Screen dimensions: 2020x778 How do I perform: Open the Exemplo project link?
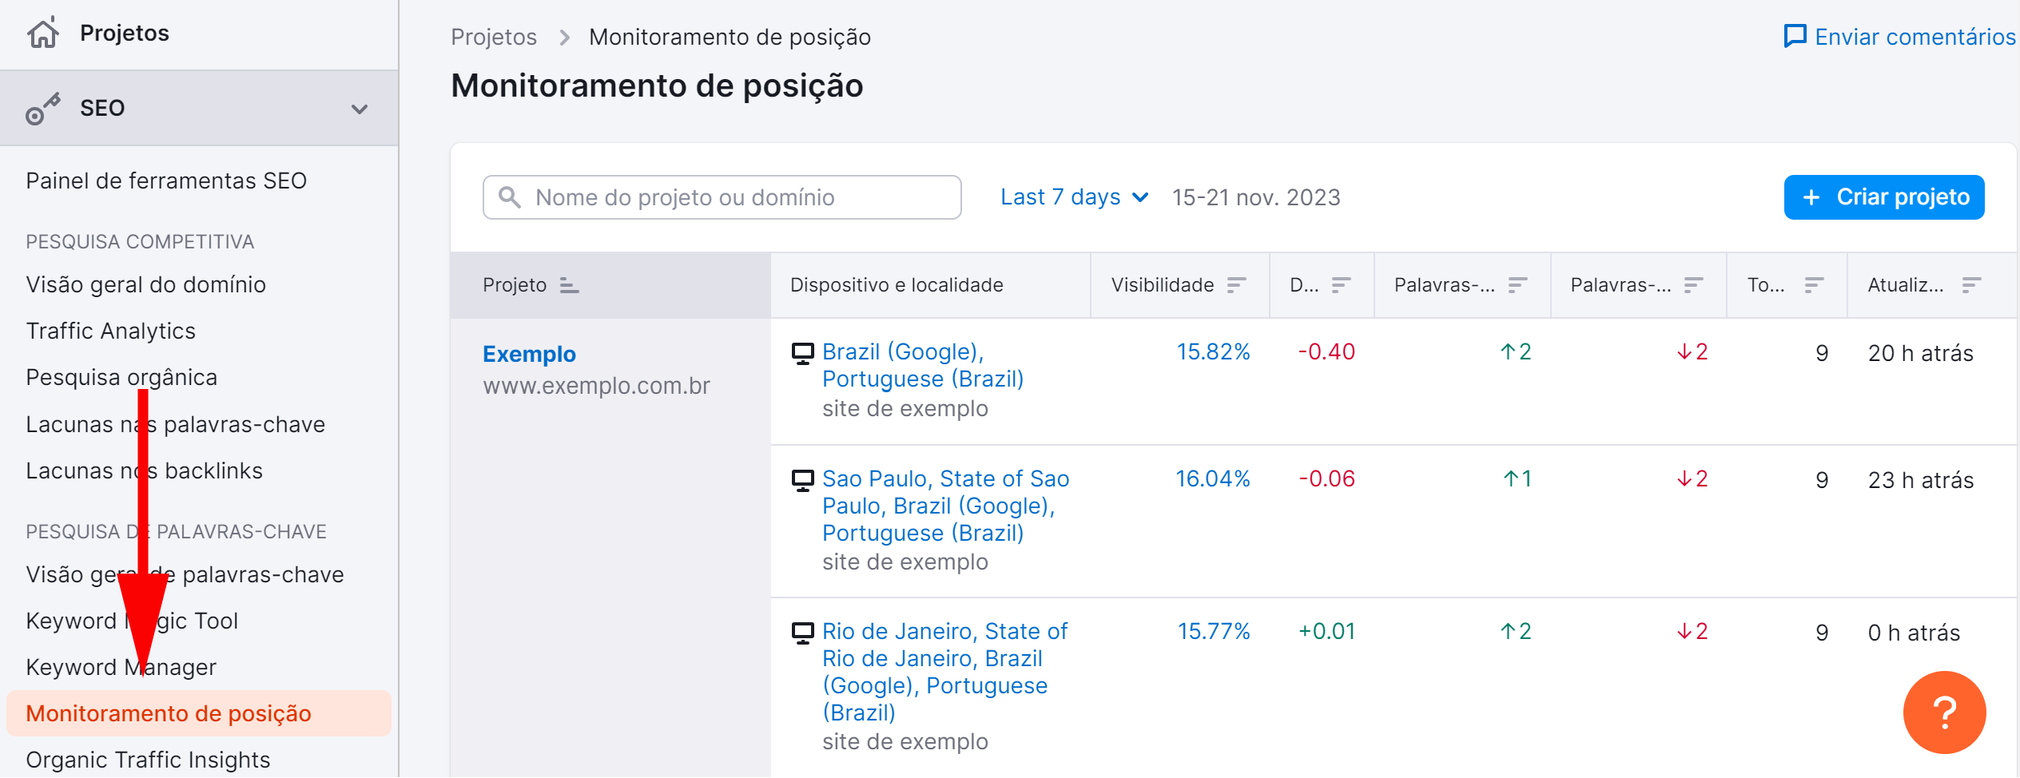click(529, 353)
